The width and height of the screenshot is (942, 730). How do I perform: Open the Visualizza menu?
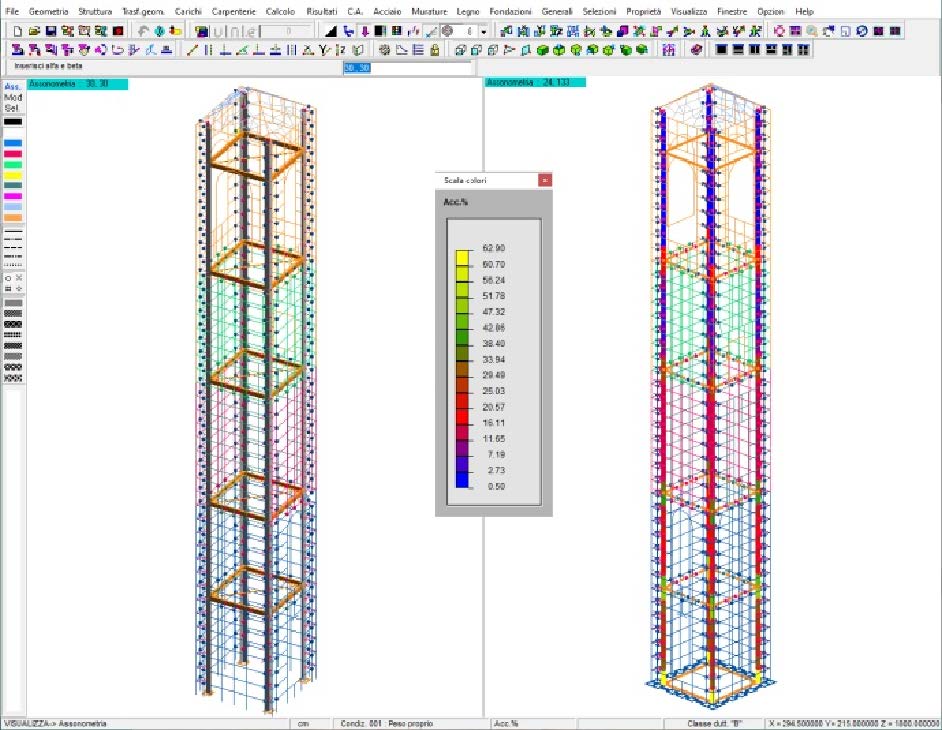point(688,10)
